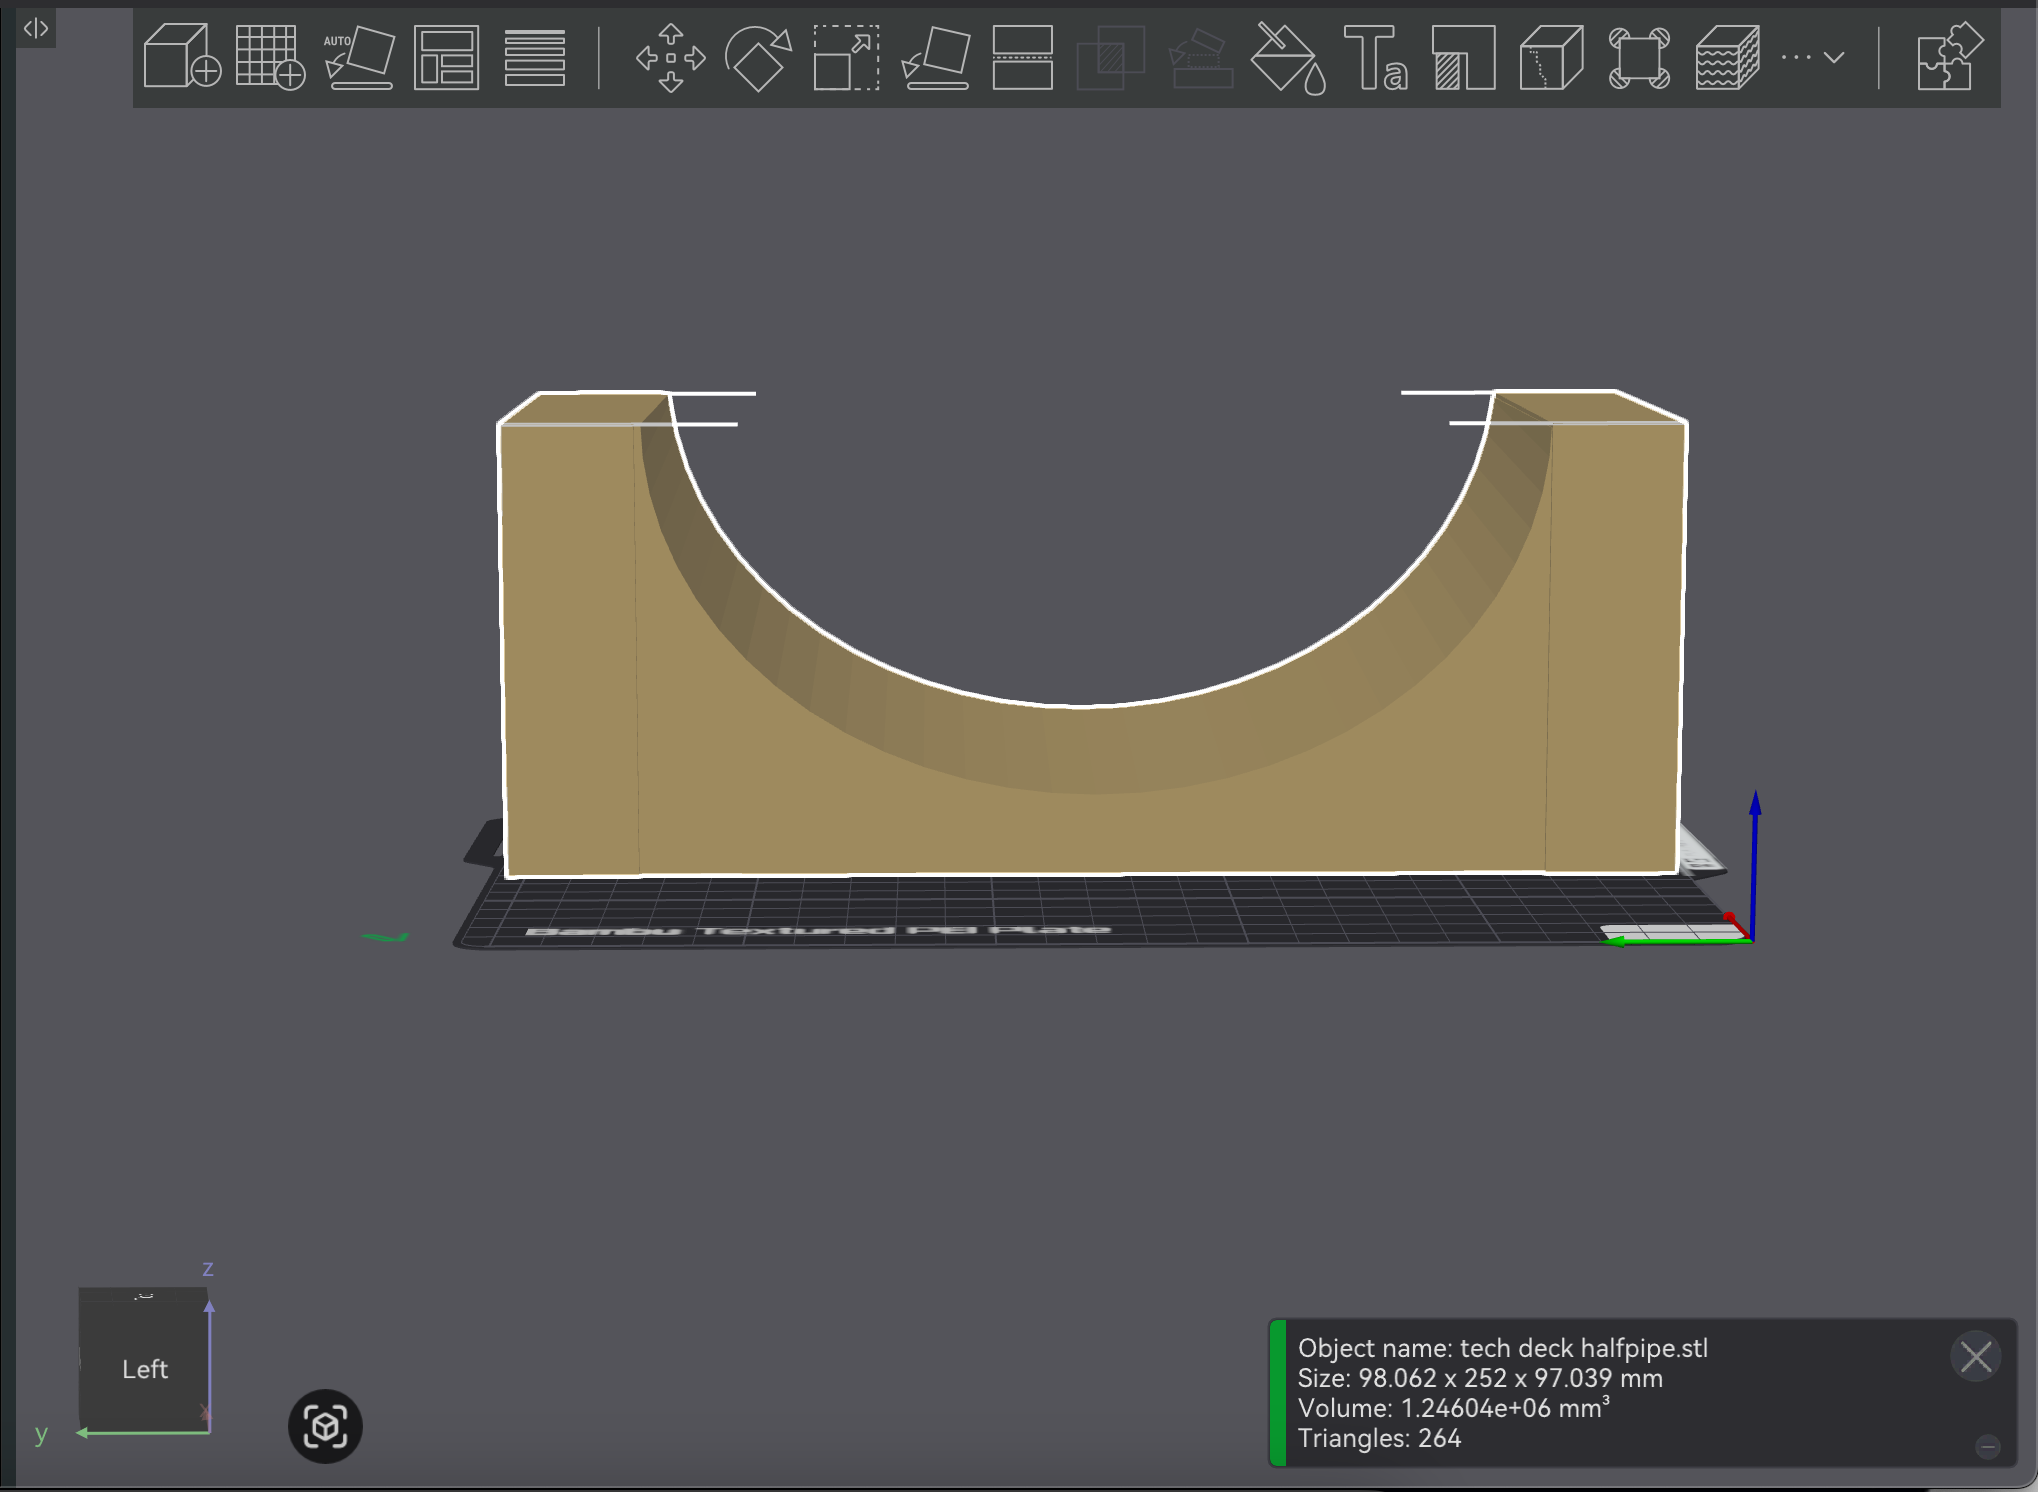Click the Measure cube tool

pyautogui.click(x=1551, y=58)
